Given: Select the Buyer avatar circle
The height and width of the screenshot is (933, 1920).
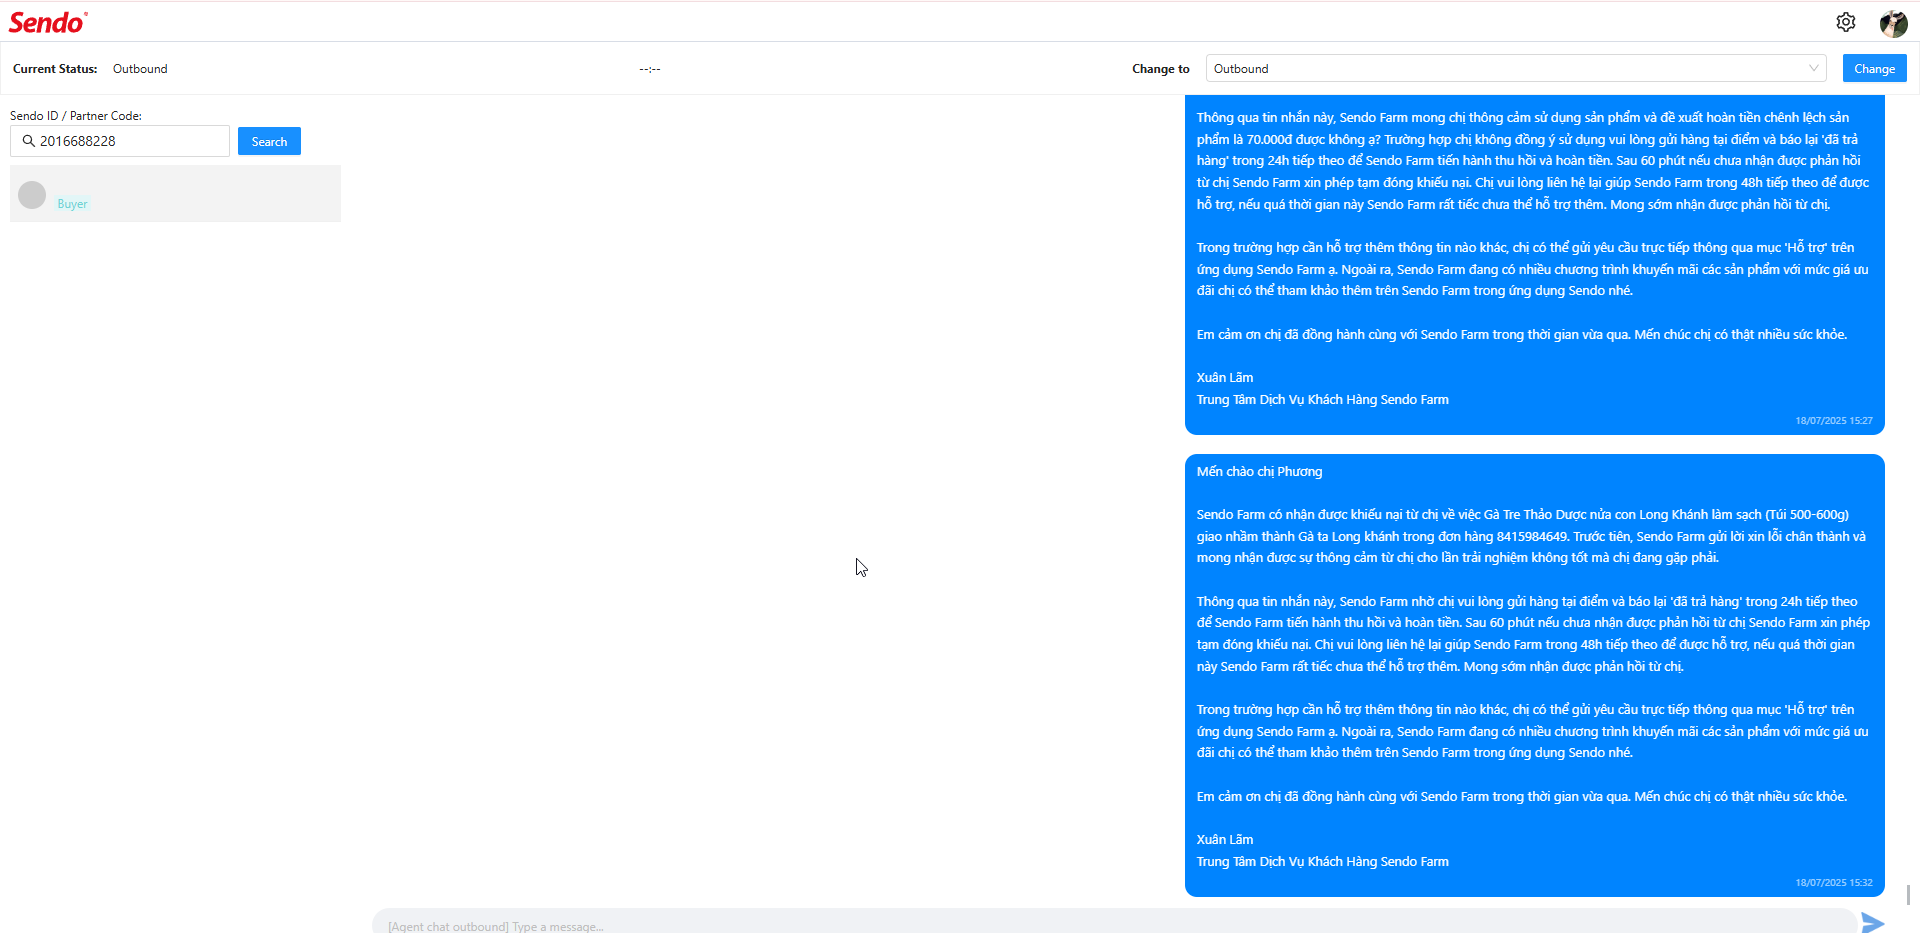Looking at the screenshot, I should (32, 195).
